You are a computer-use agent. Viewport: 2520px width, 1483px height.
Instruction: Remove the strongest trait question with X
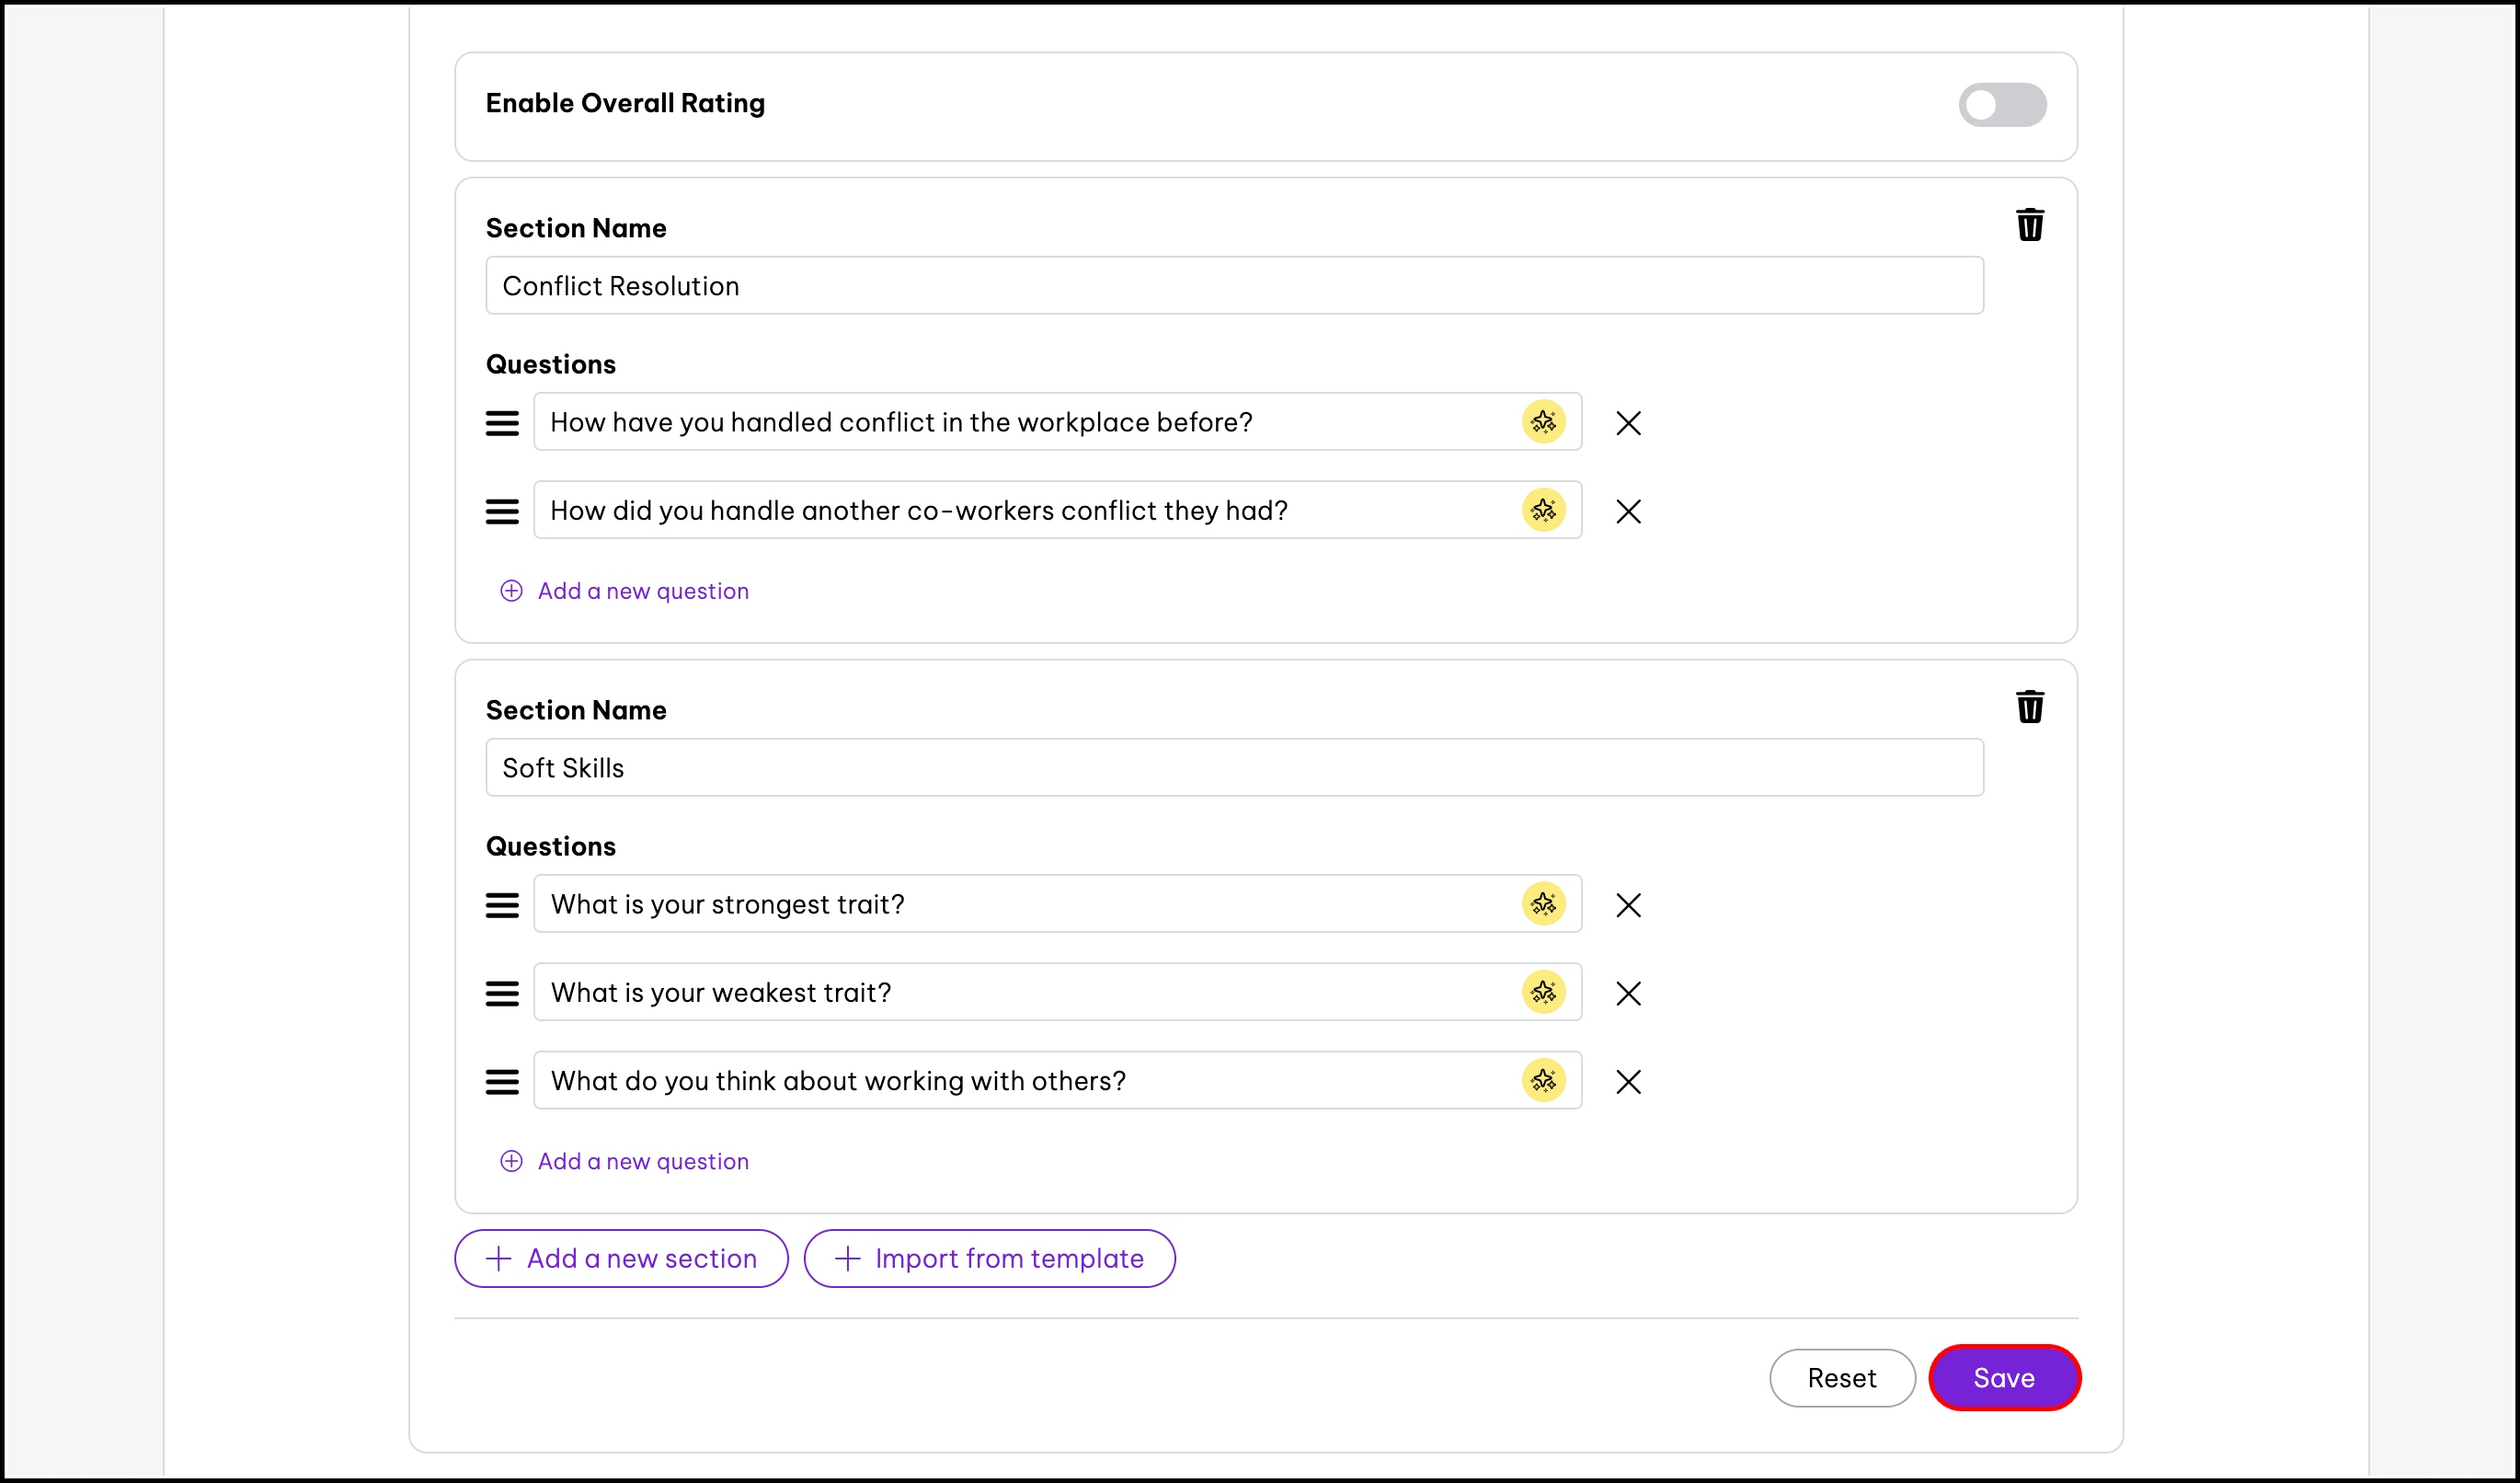pyautogui.click(x=1628, y=905)
